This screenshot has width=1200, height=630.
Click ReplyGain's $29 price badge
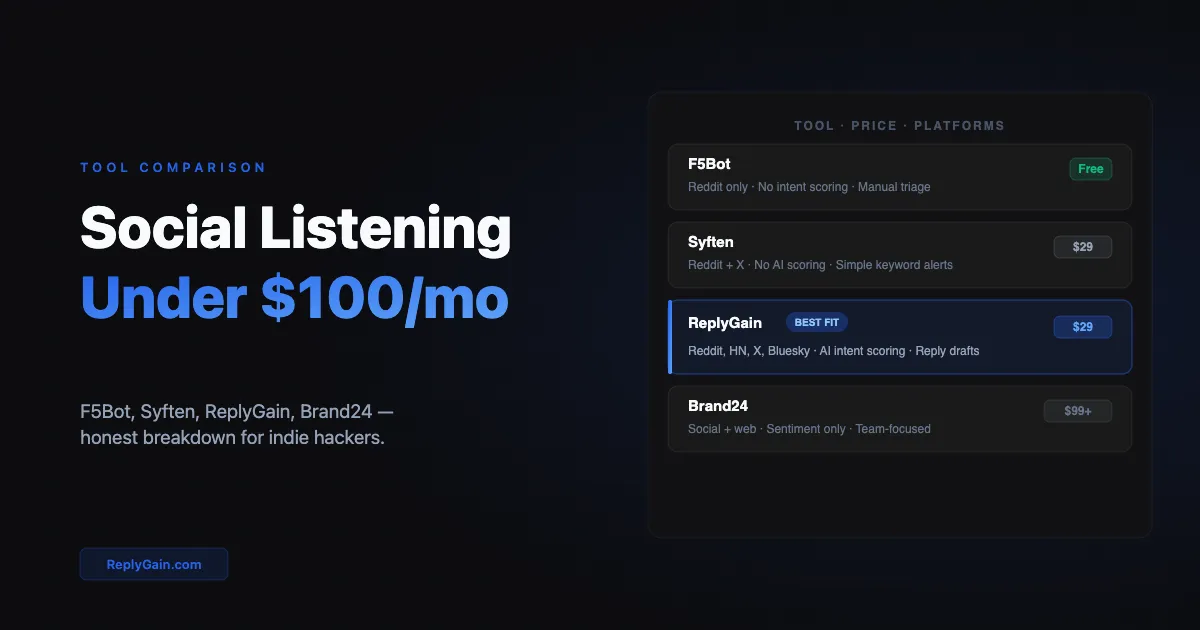click(1082, 327)
